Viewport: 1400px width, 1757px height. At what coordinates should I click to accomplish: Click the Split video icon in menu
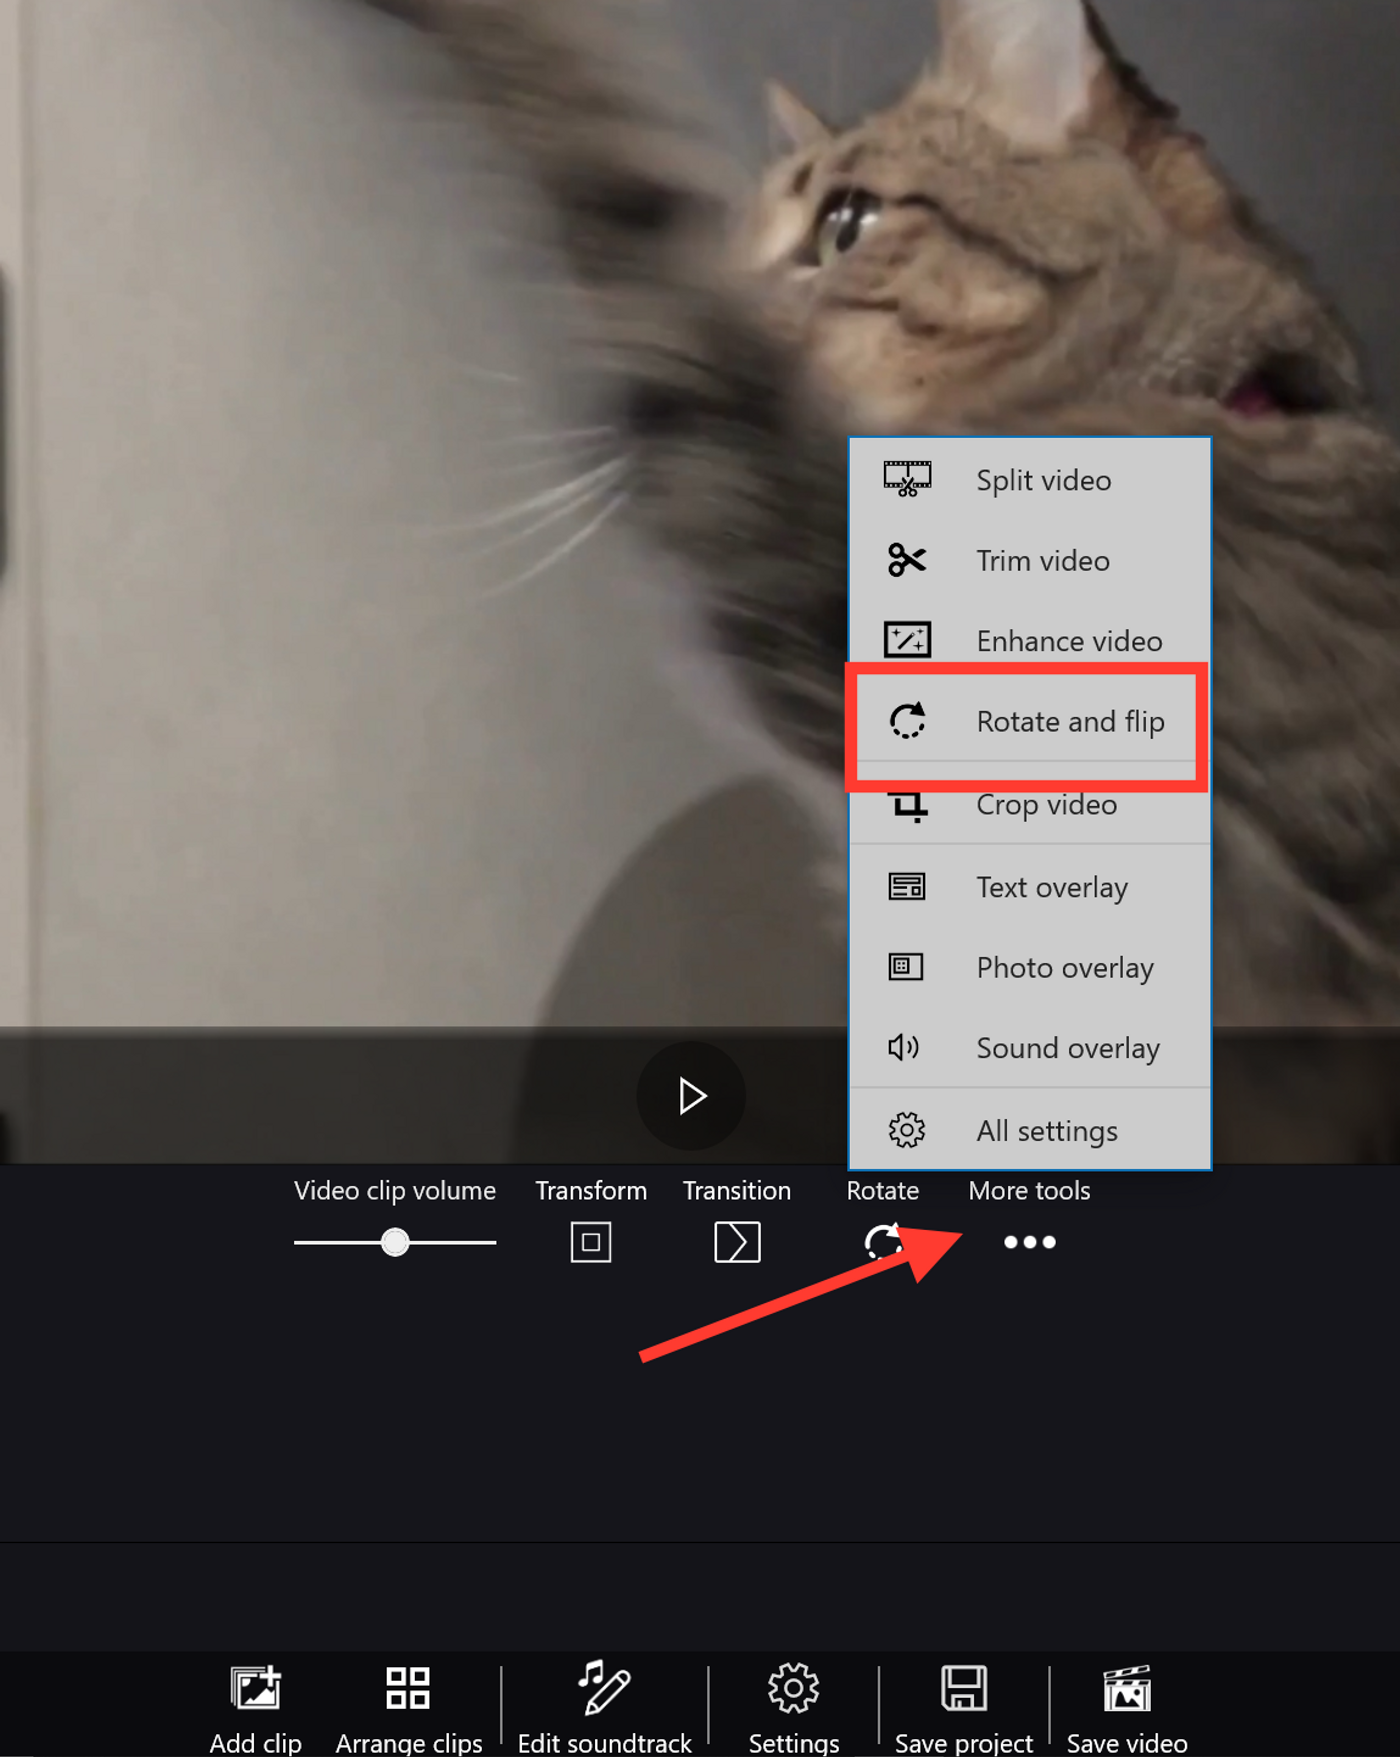click(x=907, y=480)
